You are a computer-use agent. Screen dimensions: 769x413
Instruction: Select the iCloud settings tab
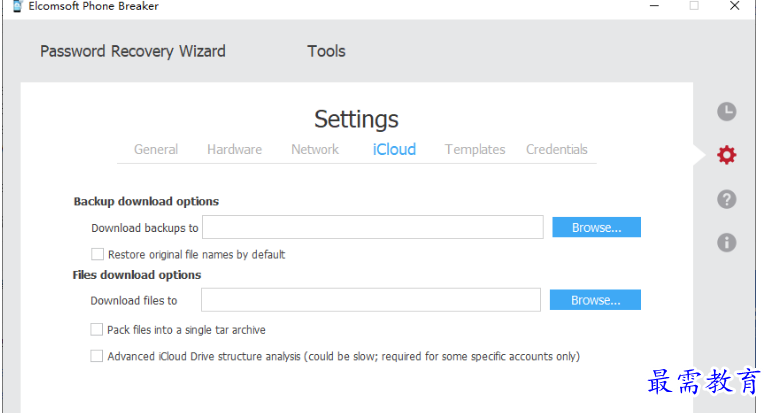394,149
